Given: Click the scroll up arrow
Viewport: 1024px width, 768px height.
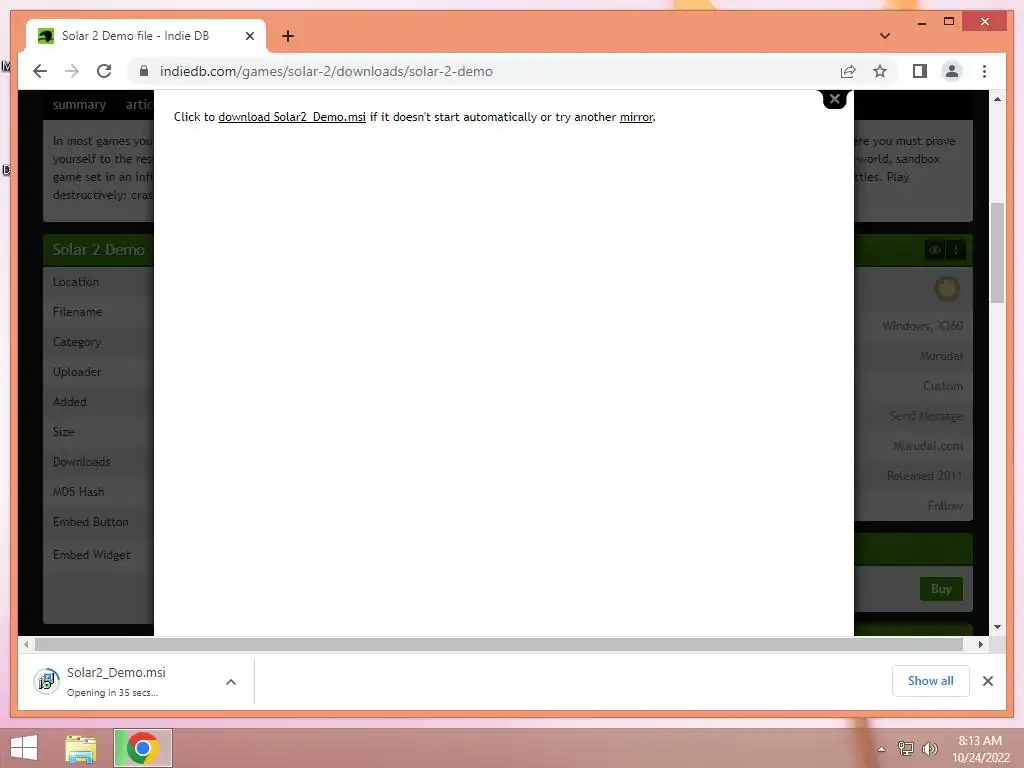Looking at the screenshot, I should pos(997,99).
